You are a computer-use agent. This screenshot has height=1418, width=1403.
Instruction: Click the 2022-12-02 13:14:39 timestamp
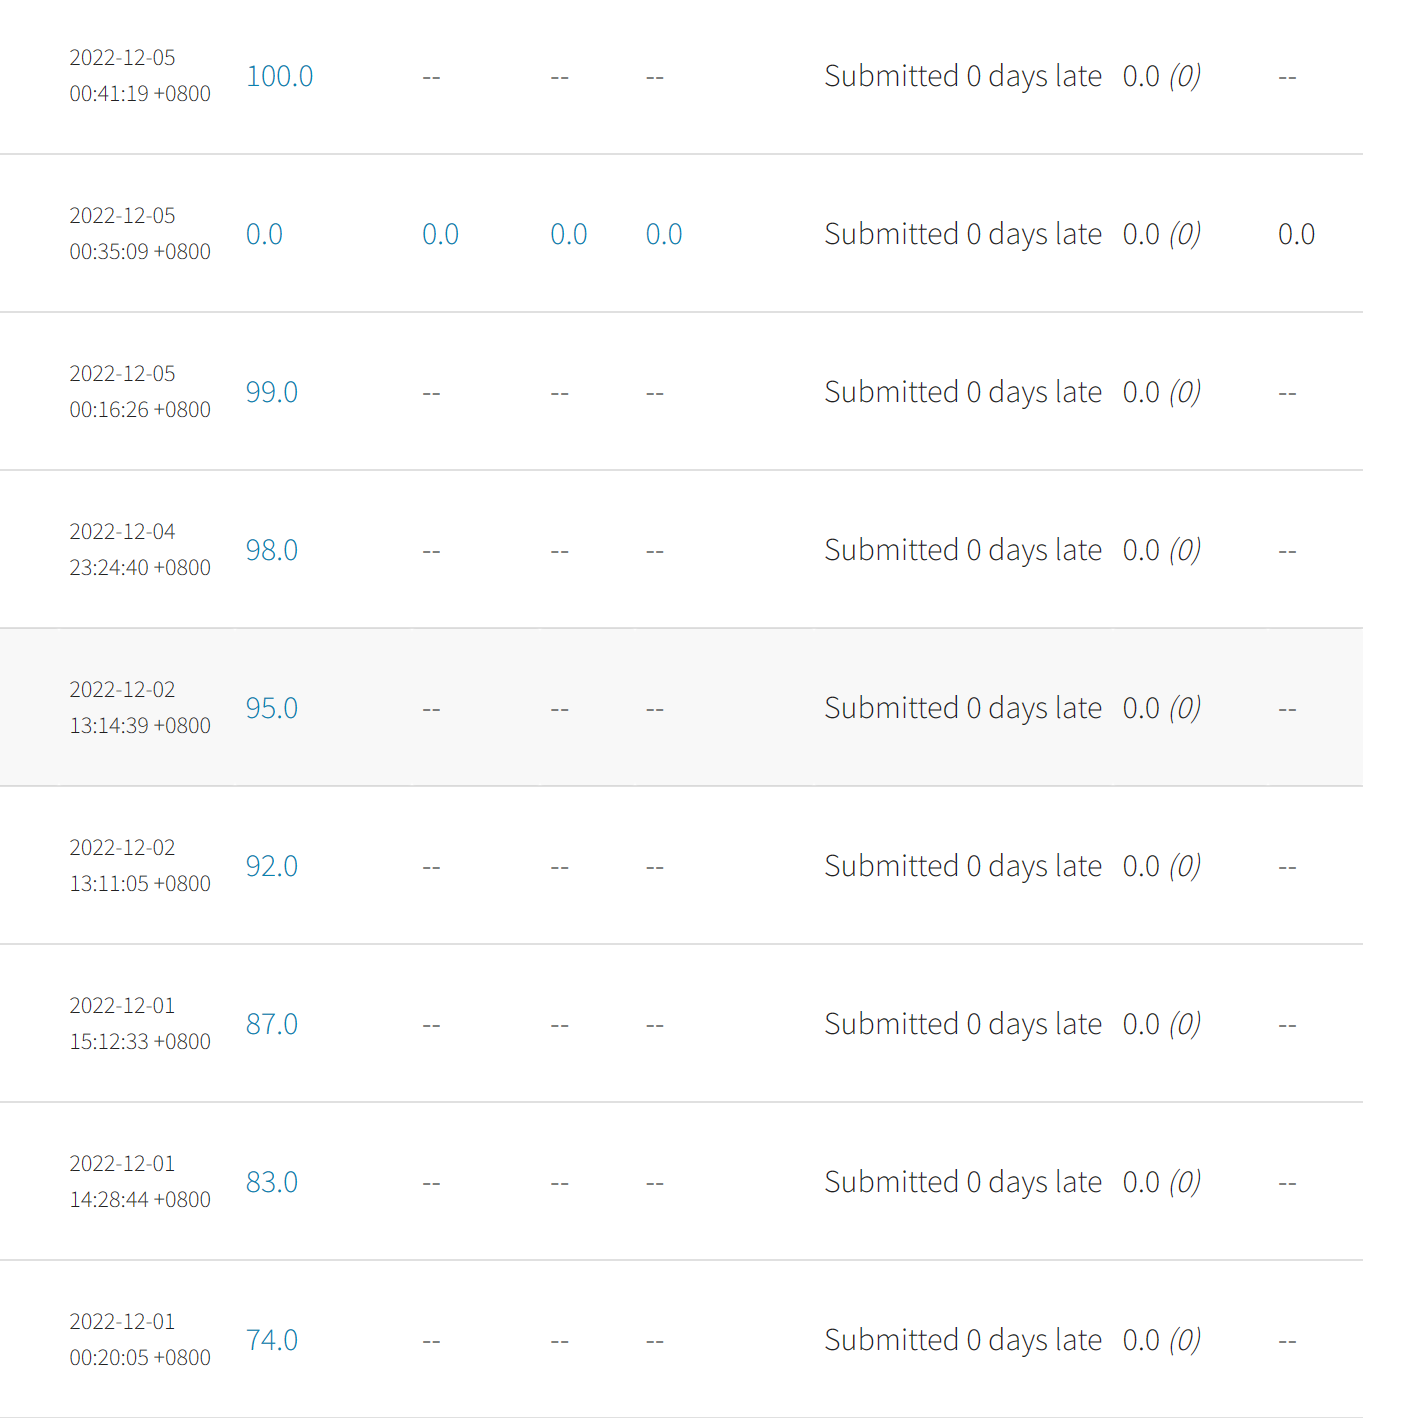139,708
